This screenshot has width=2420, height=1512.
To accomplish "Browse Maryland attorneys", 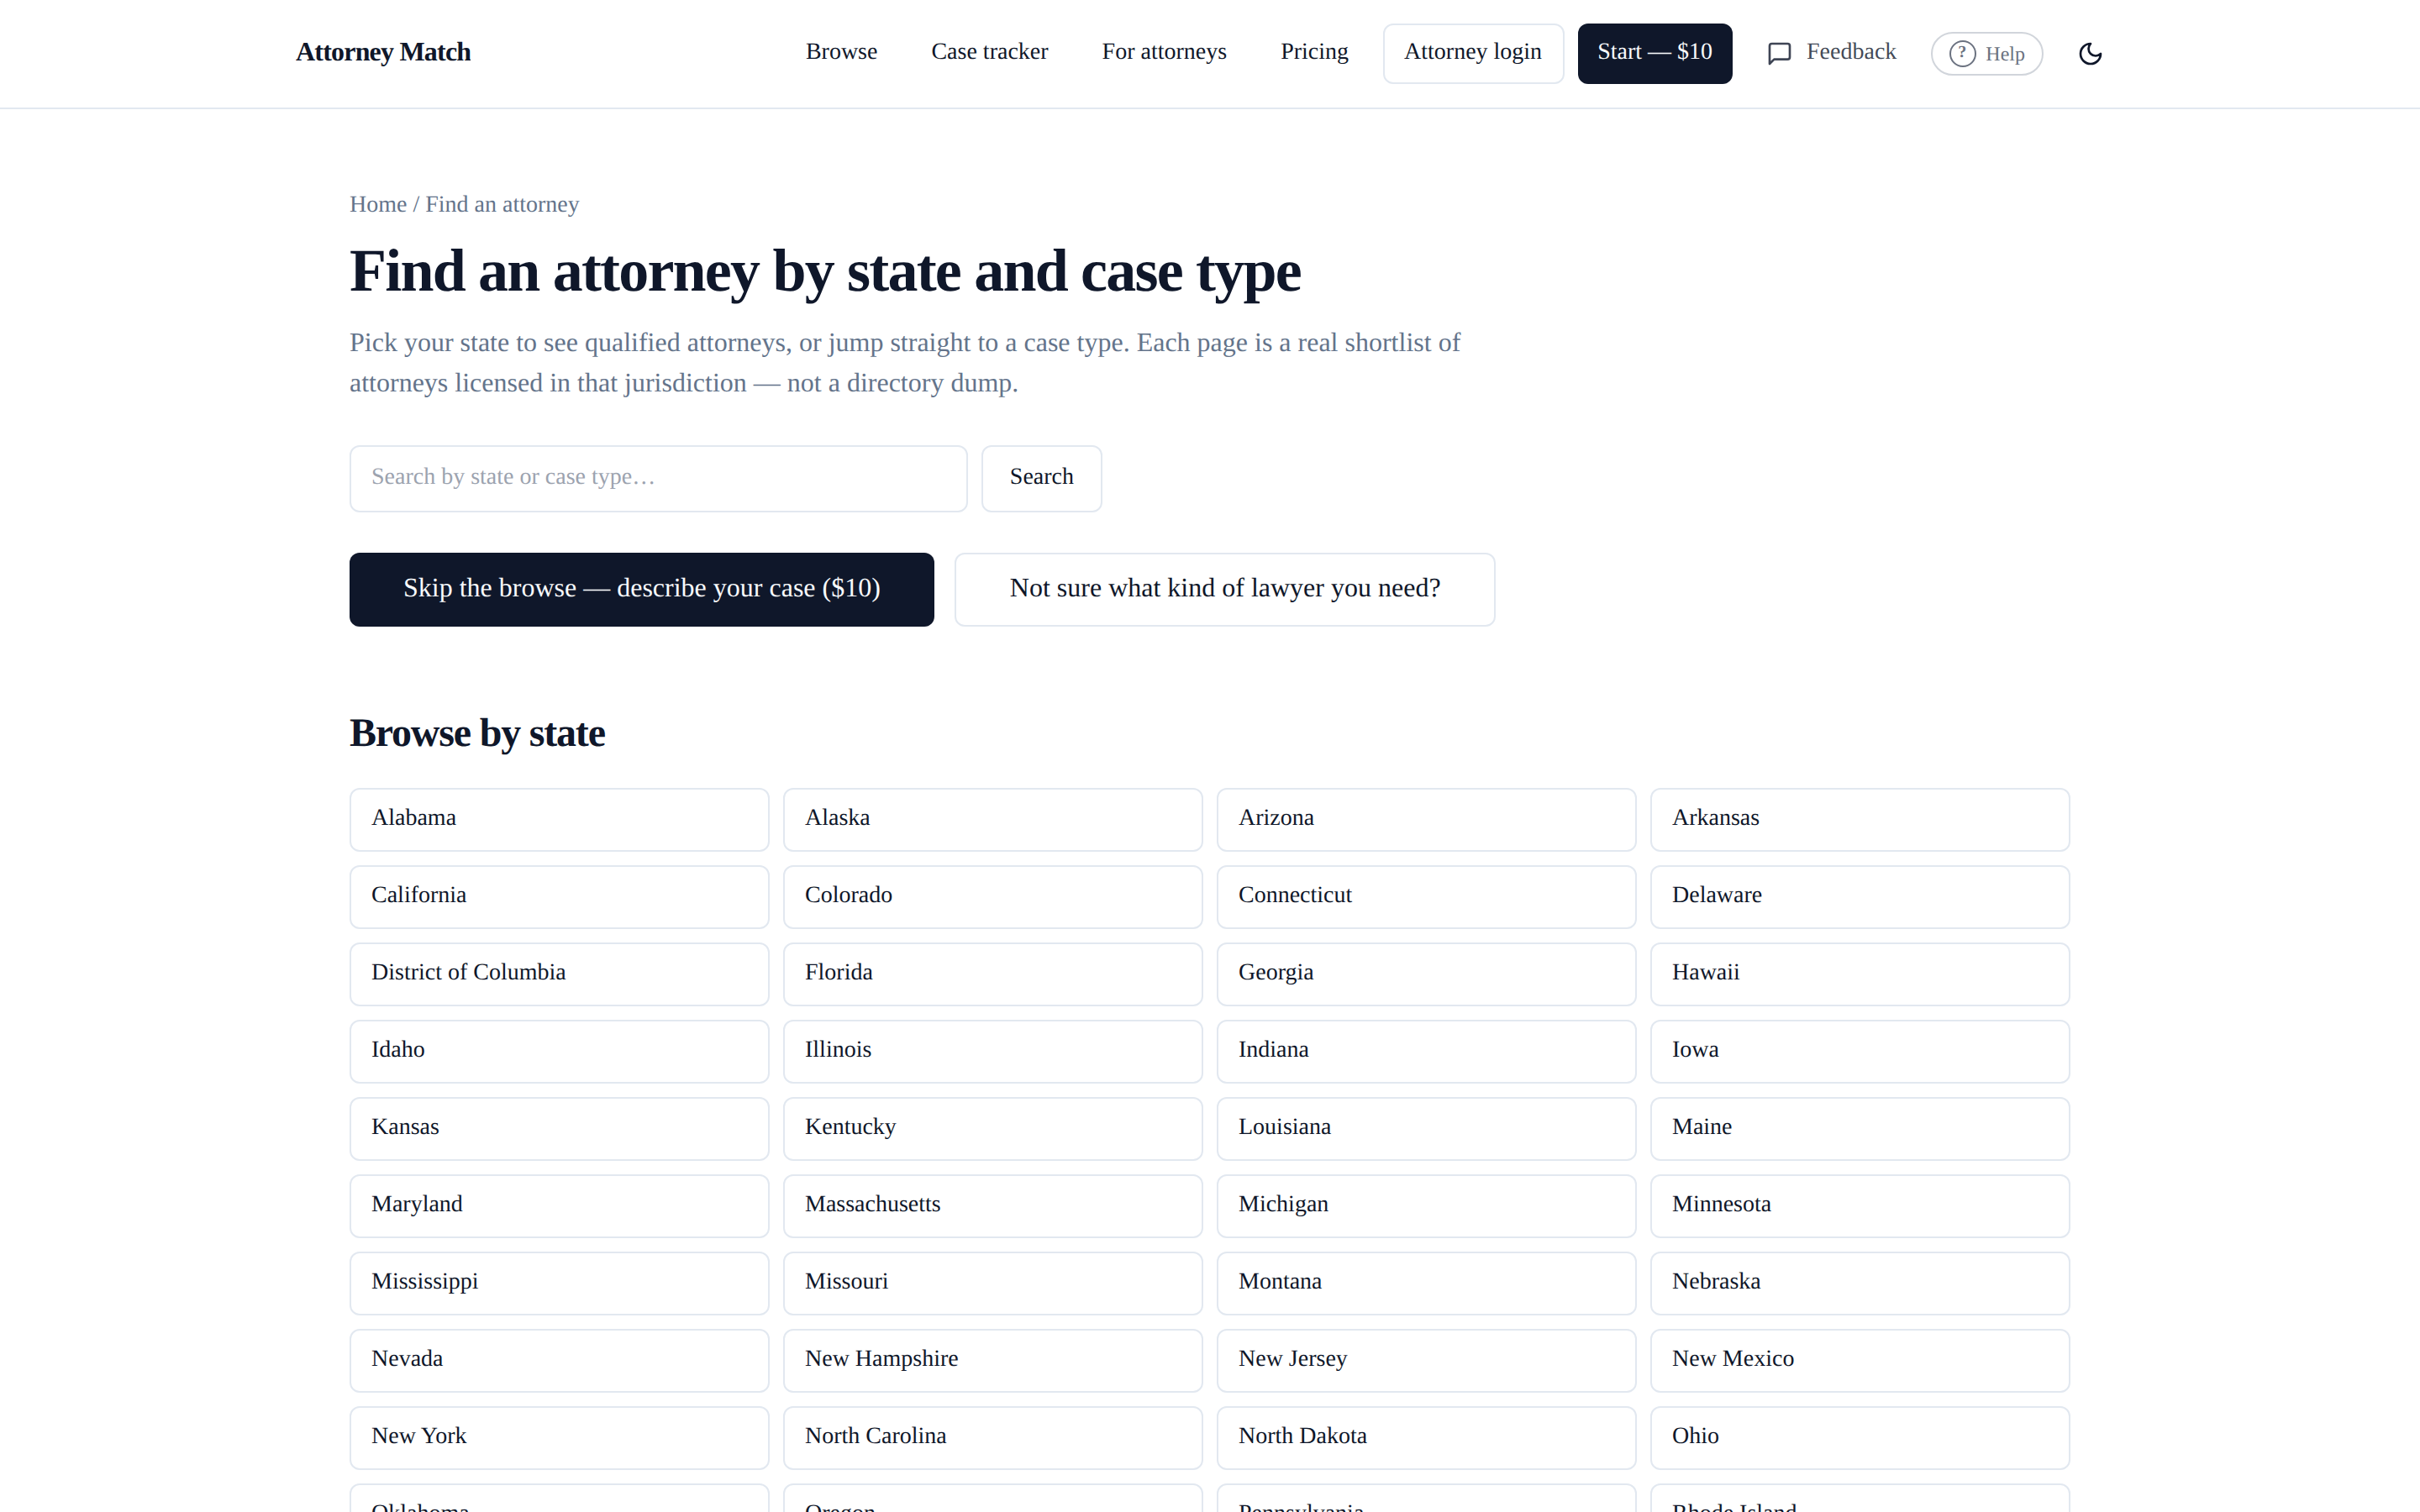I will click(x=559, y=1206).
